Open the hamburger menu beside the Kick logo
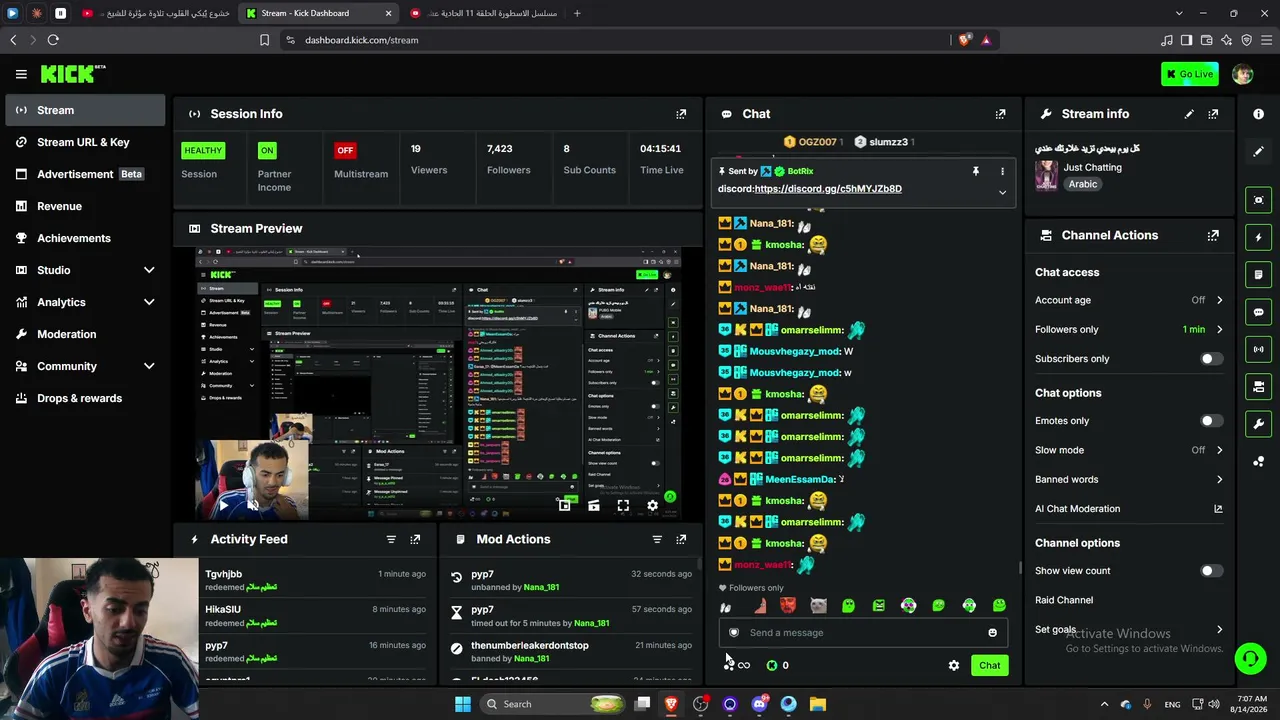Image resolution: width=1280 pixels, height=720 pixels. (21, 74)
